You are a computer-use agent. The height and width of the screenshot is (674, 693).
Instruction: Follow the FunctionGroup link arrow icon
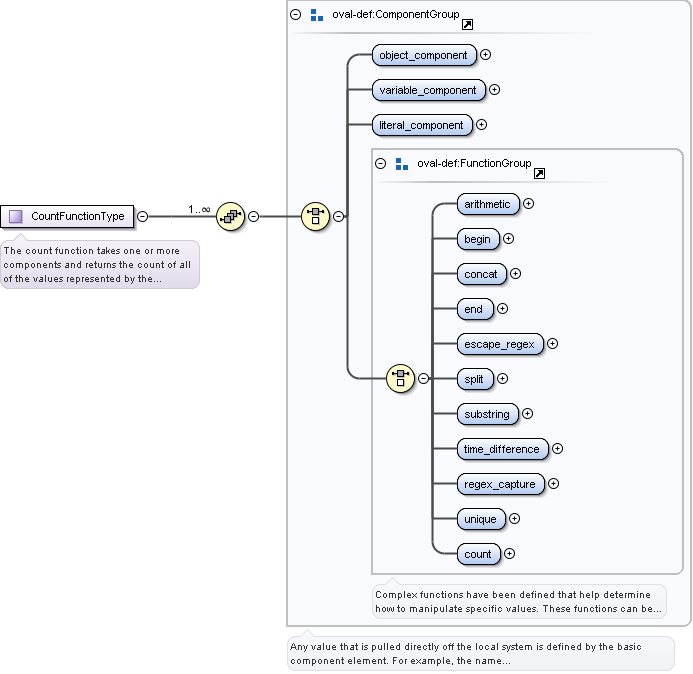pyautogui.click(x=539, y=173)
